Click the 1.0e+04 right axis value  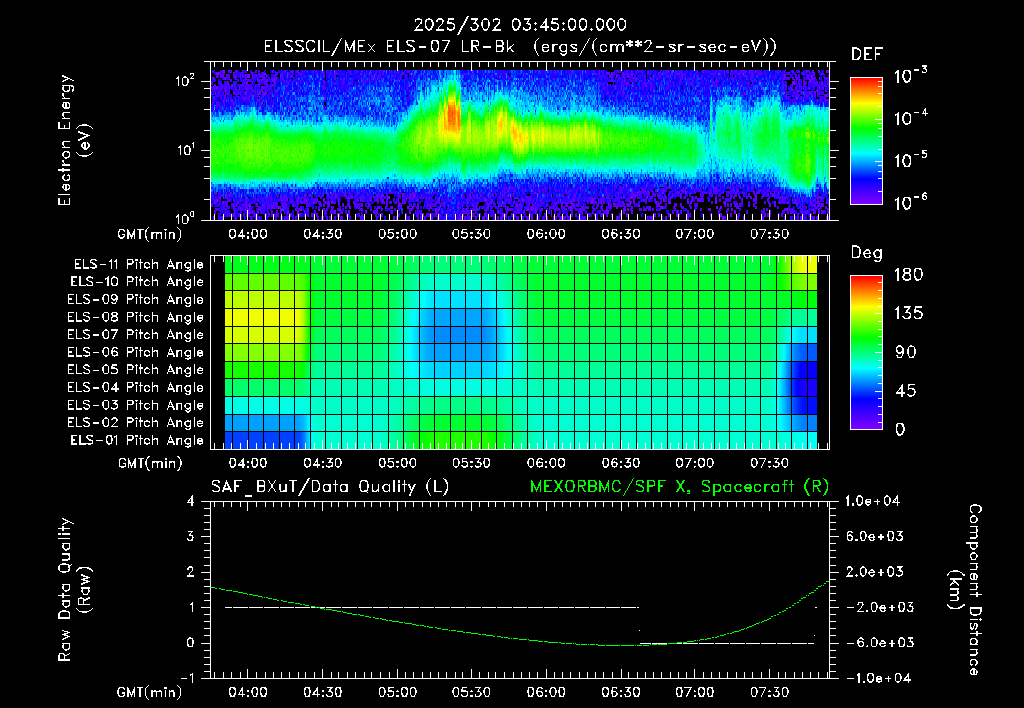[x=872, y=501]
